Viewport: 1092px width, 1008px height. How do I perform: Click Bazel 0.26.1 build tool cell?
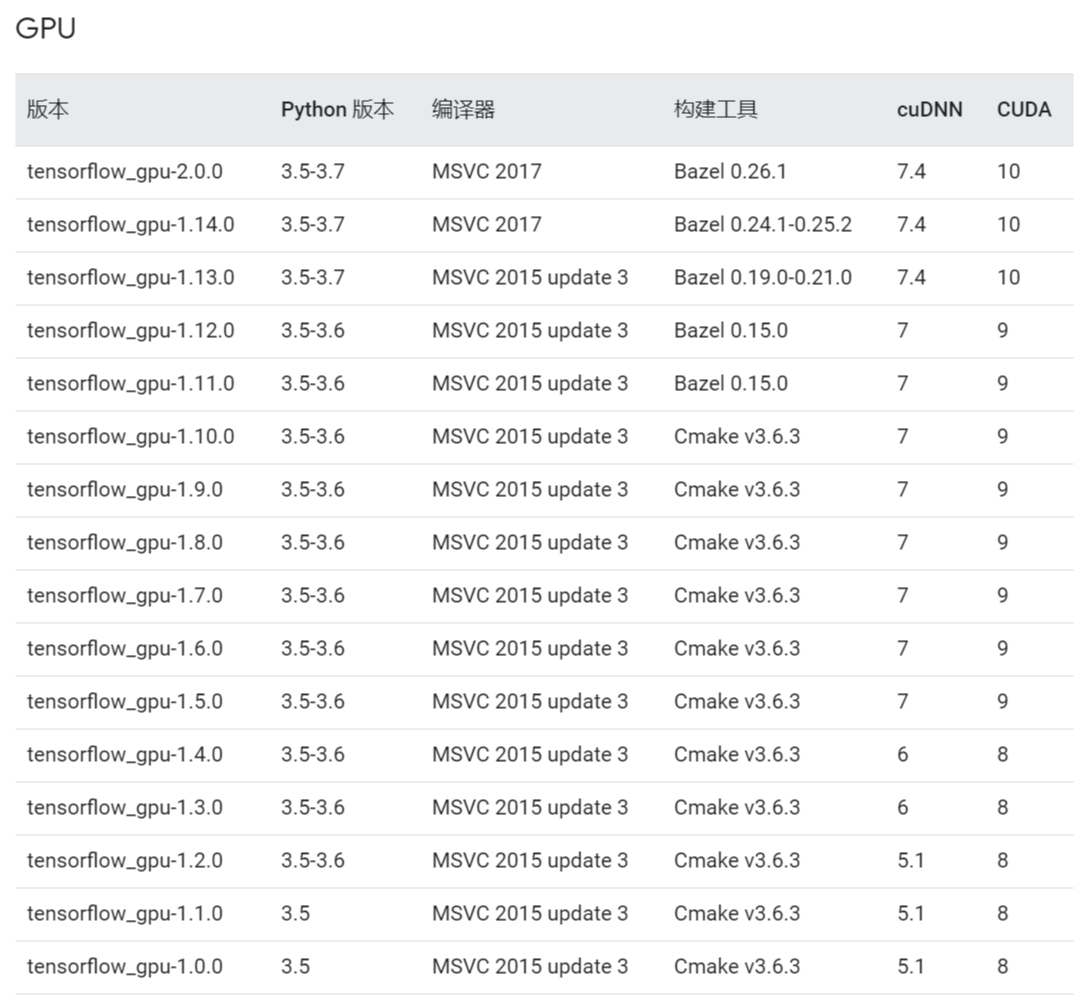tap(730, 171)
